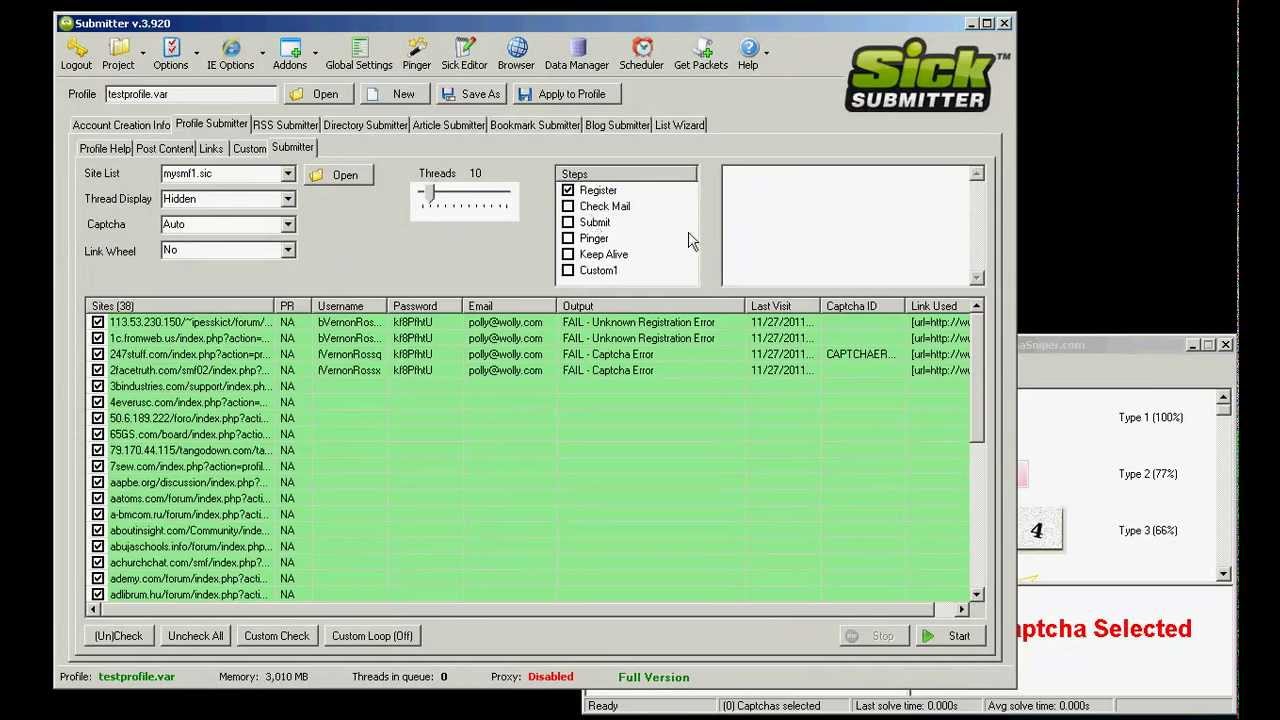Create a New profile

395,94
